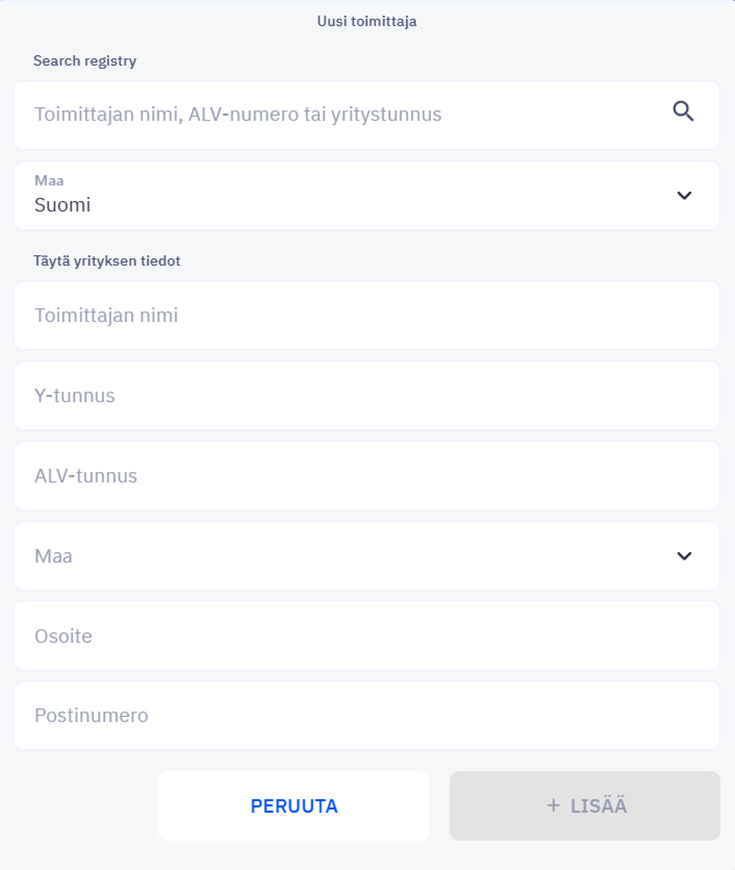
Task: Click the Osoite address field
Action: (367, 636)
